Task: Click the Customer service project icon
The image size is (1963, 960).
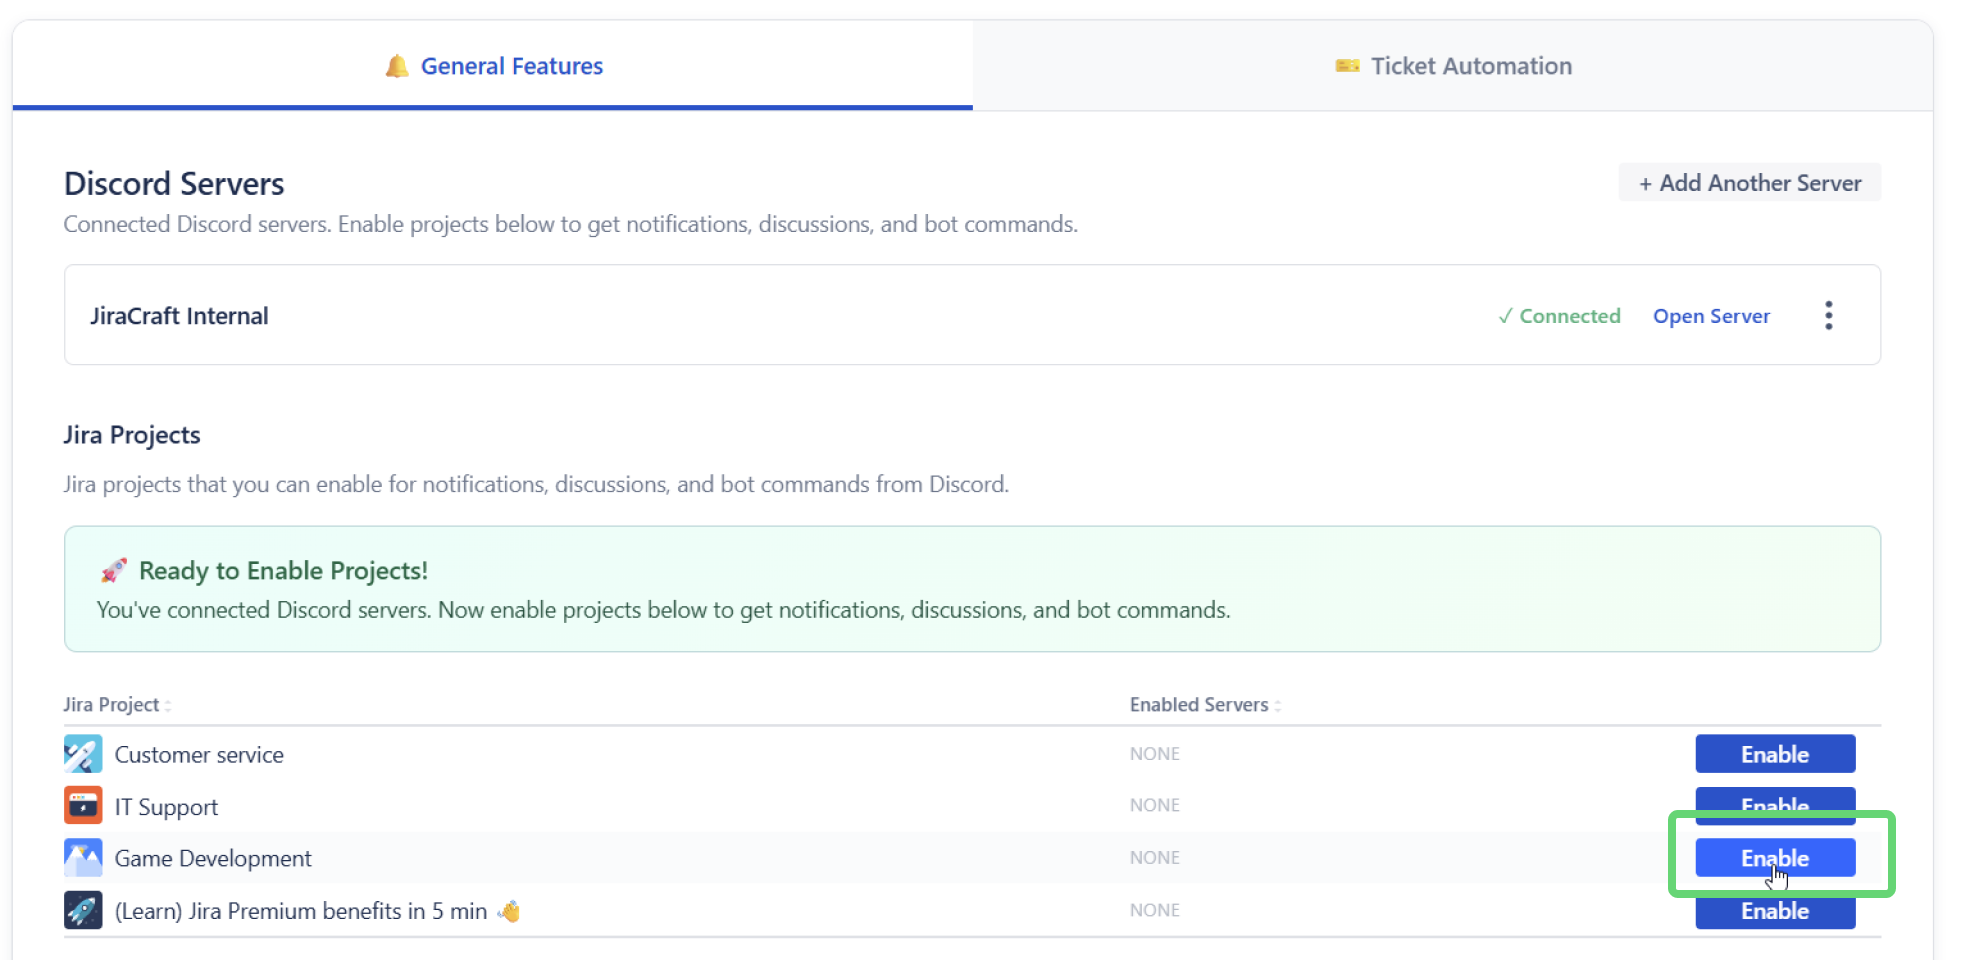Action: coord(83,754)
